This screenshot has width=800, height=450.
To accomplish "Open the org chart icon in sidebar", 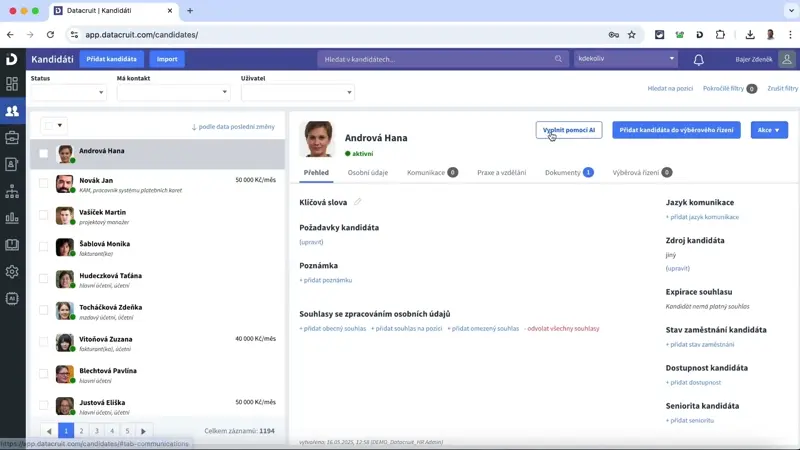I will [x=12, y=191].
